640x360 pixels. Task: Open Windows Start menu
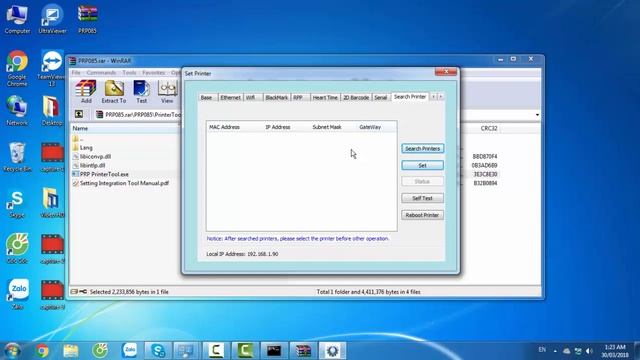(12, 351)
